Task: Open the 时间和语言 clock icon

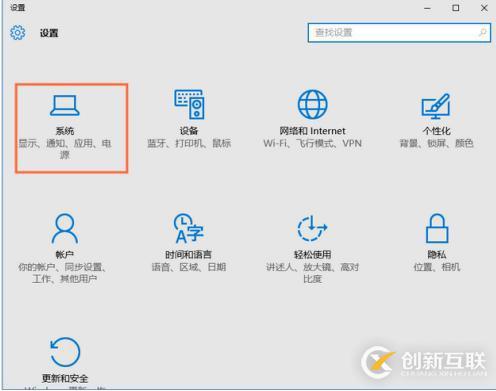Action: click(189, 229)
